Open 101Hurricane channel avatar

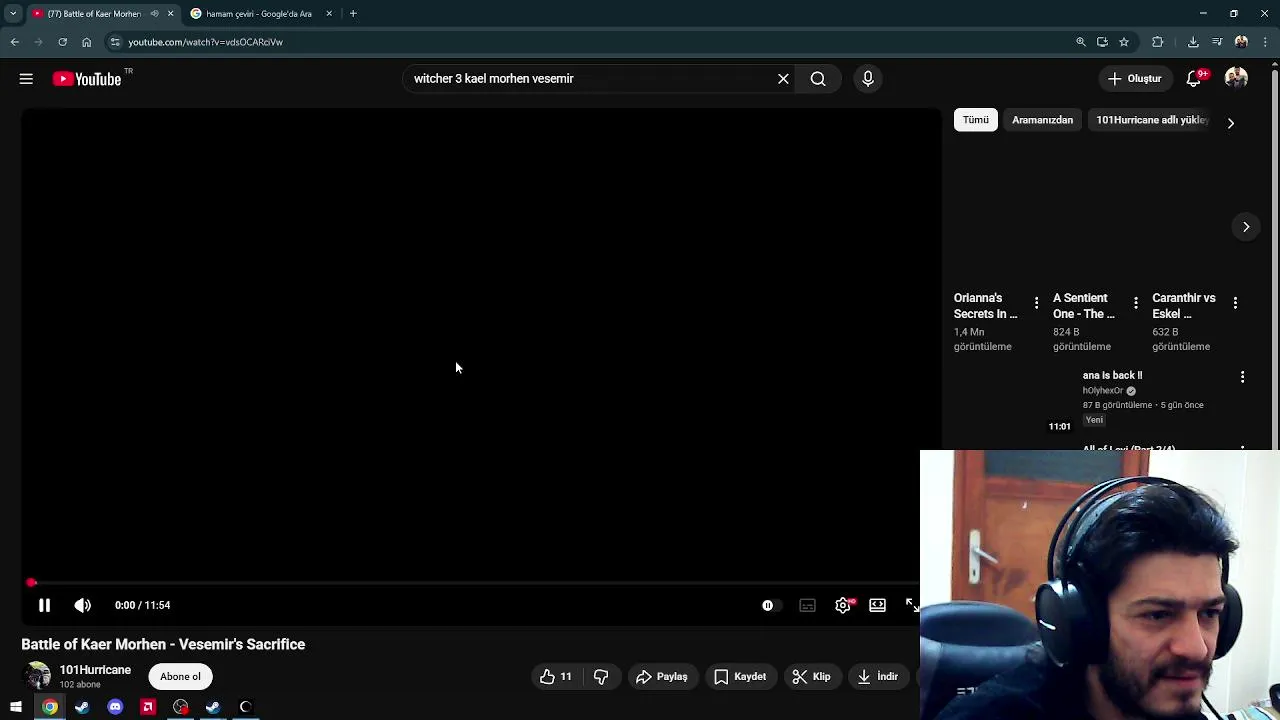pyautogui.click(x=37, y=676)
